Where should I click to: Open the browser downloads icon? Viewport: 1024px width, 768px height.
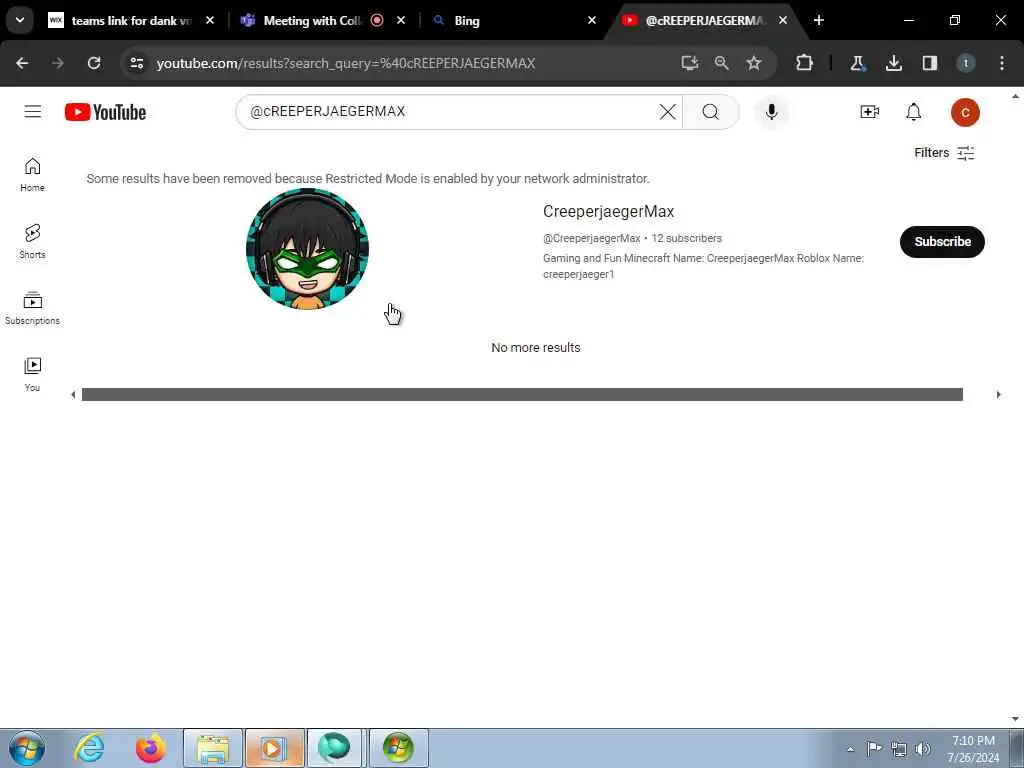click(893, 63)
